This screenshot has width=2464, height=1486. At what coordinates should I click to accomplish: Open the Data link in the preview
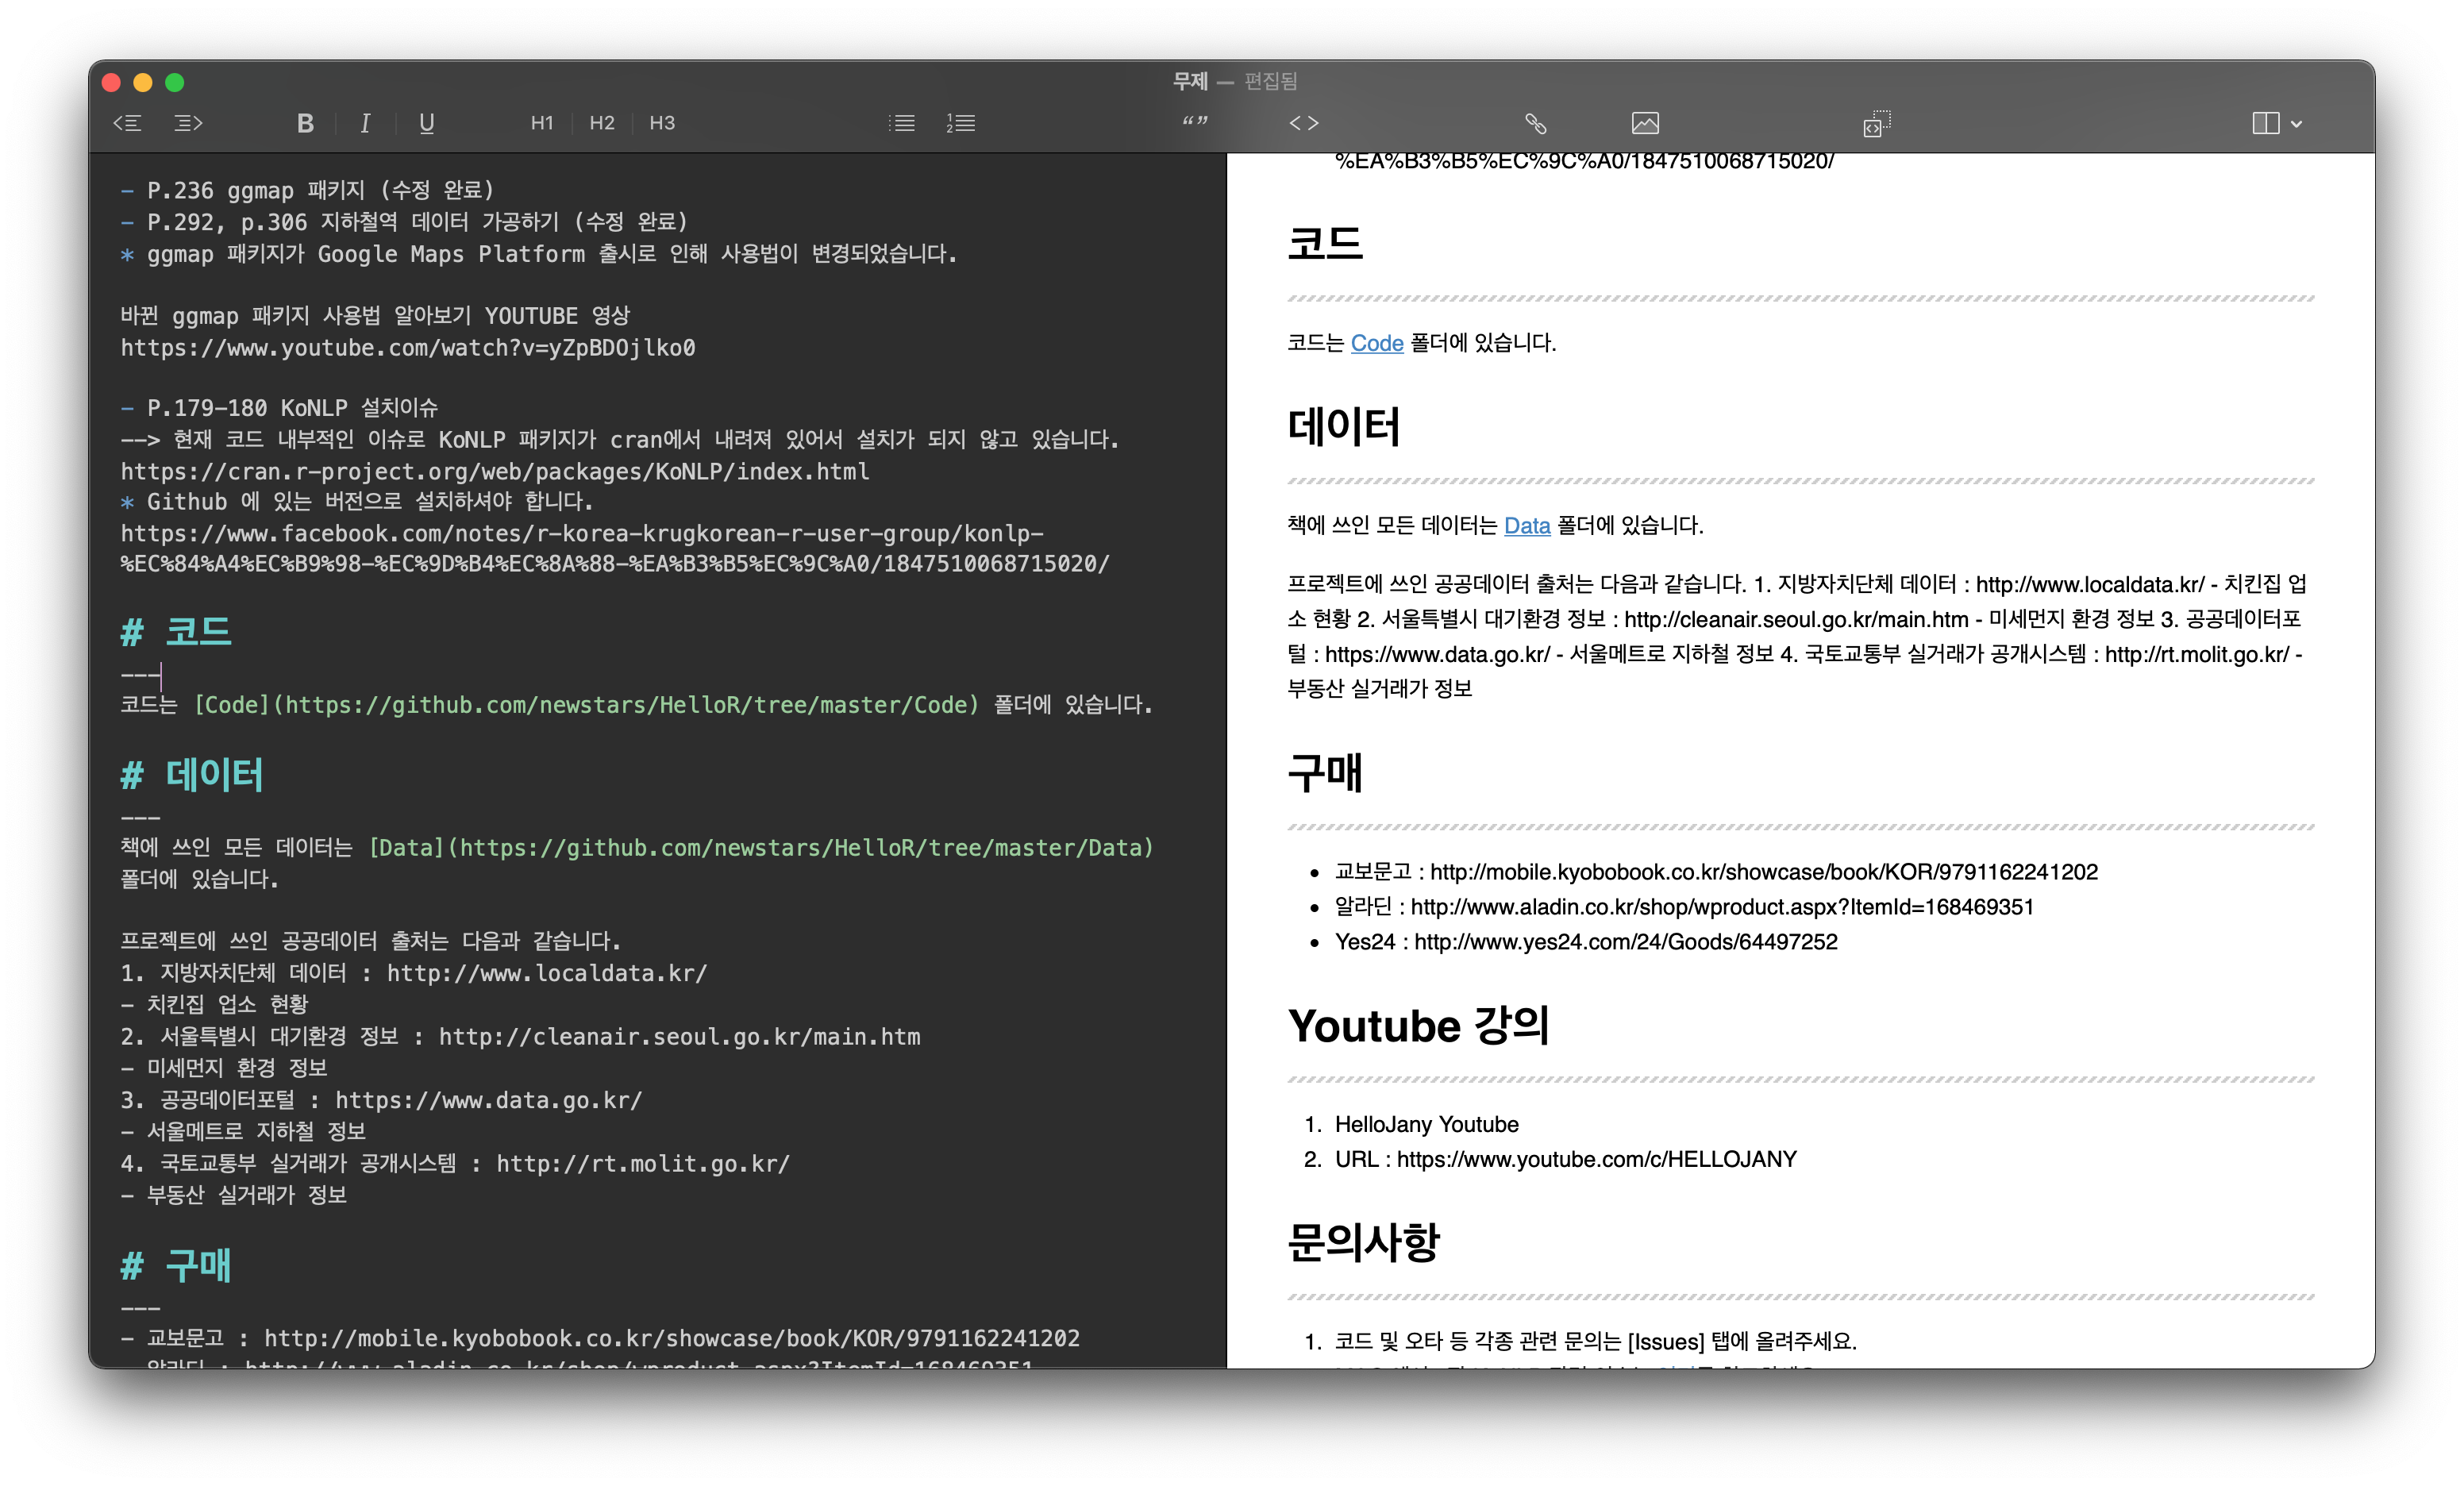tap(1526, 526)
